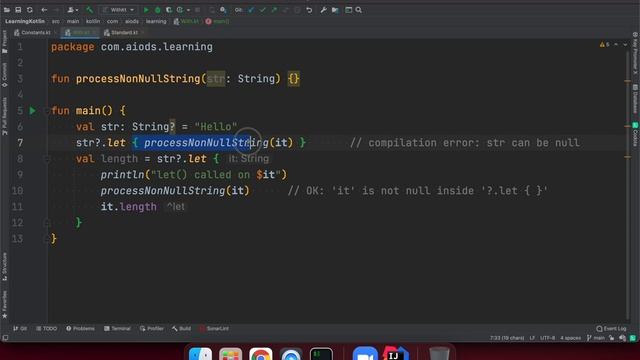Run the program with the green play button

coord(146,10)
